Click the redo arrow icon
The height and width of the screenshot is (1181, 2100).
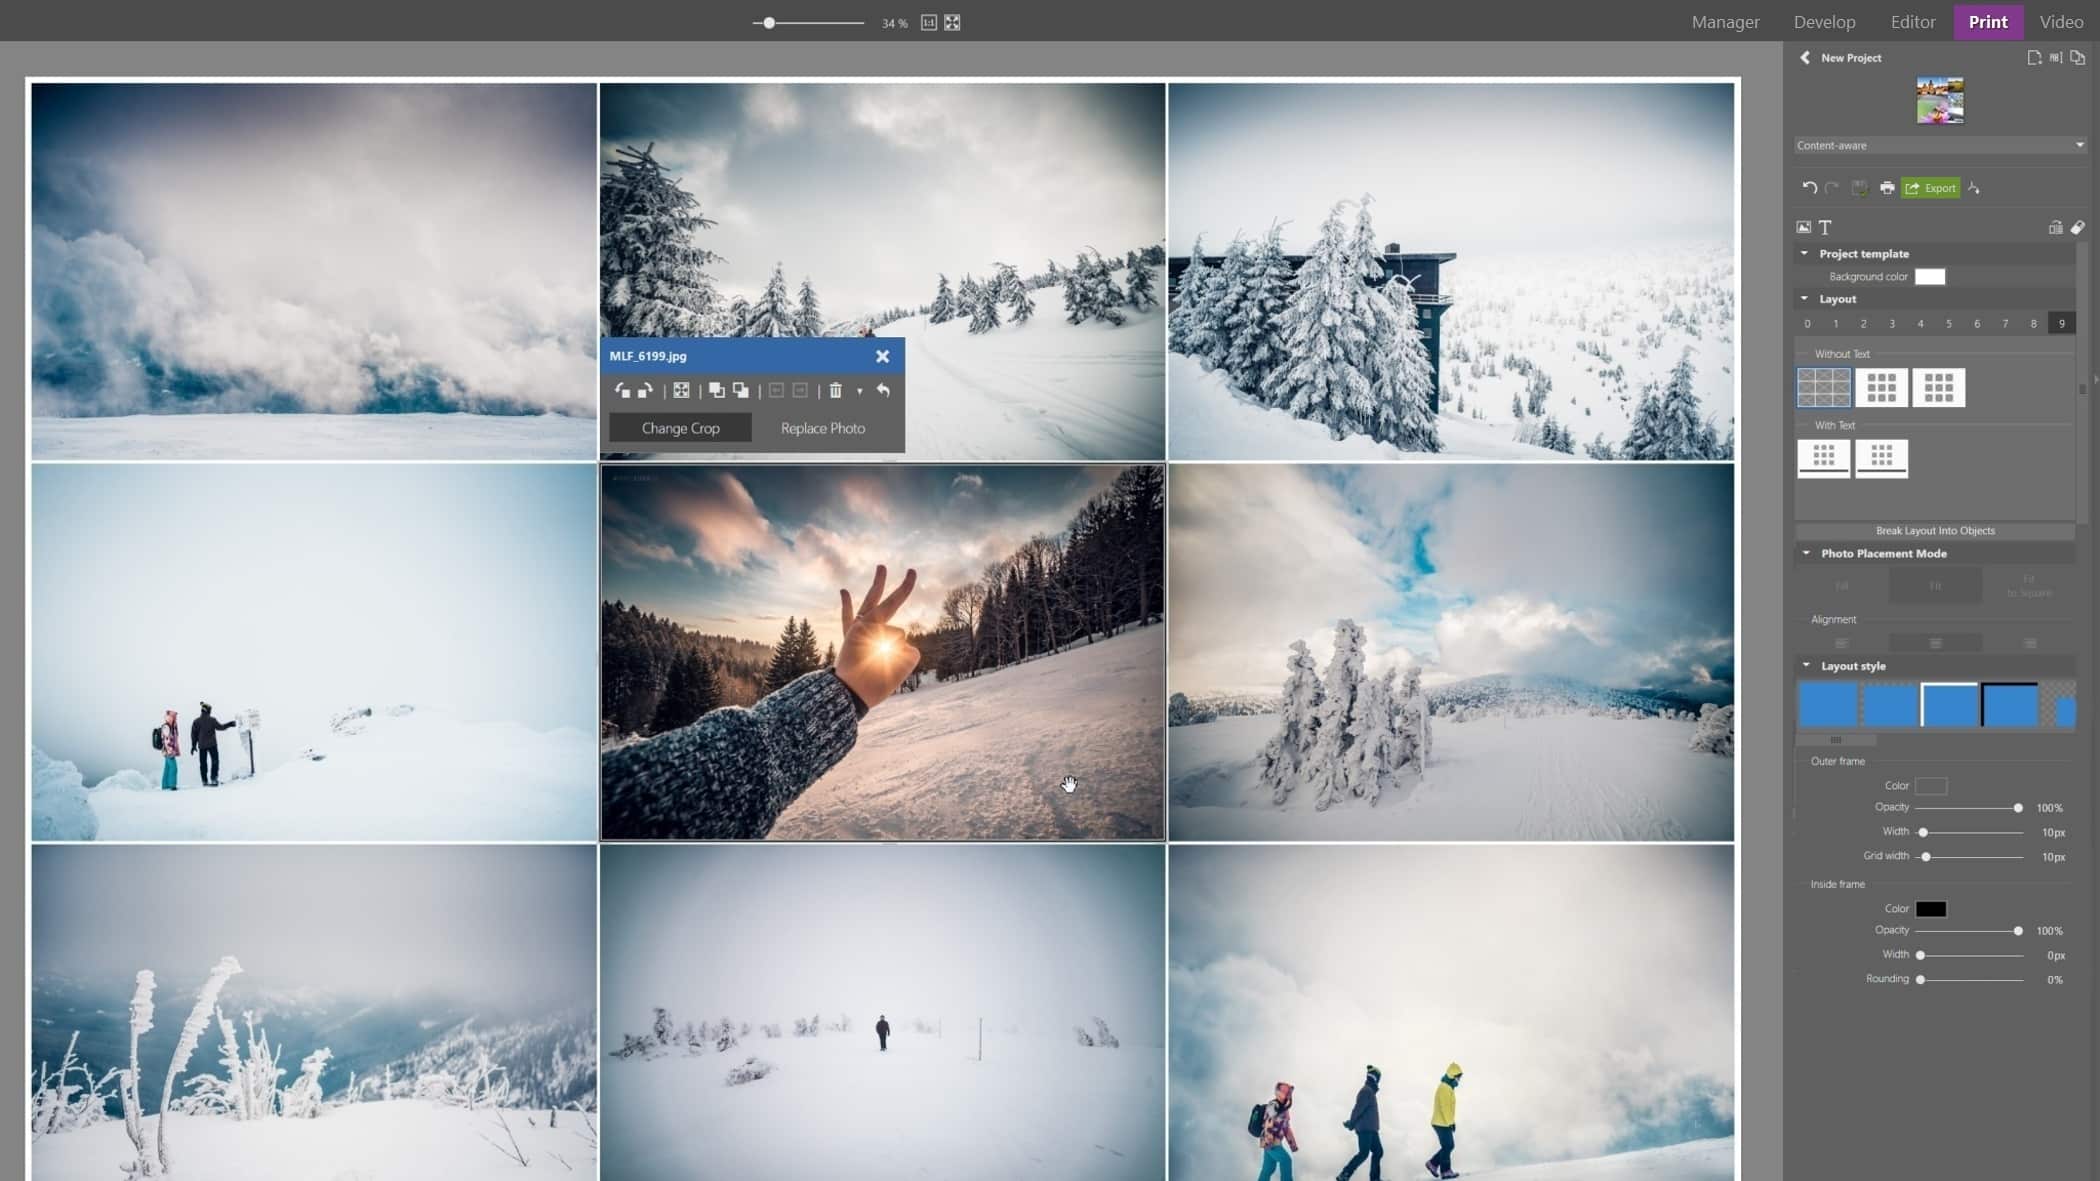1833,187
